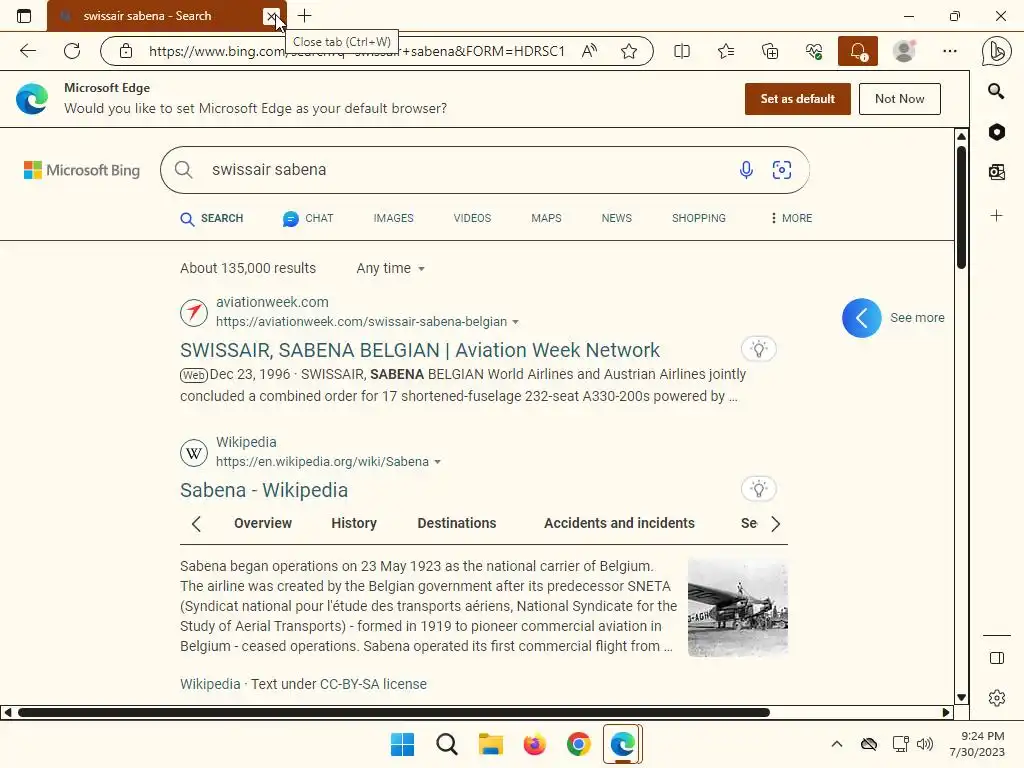Open Collections icon in toolbar
This screenshot has width=1024, height=768.
[770, 51]
